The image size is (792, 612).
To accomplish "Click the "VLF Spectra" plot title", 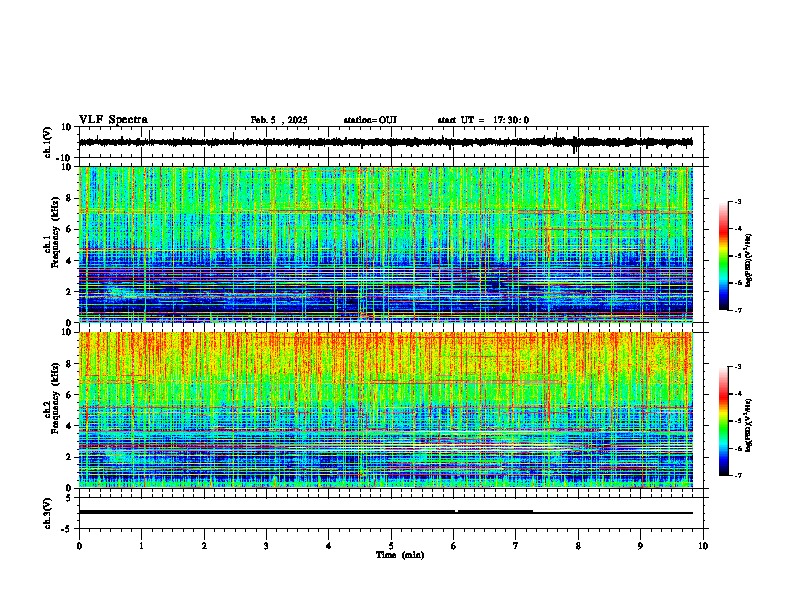I will (x=113, y=120).
